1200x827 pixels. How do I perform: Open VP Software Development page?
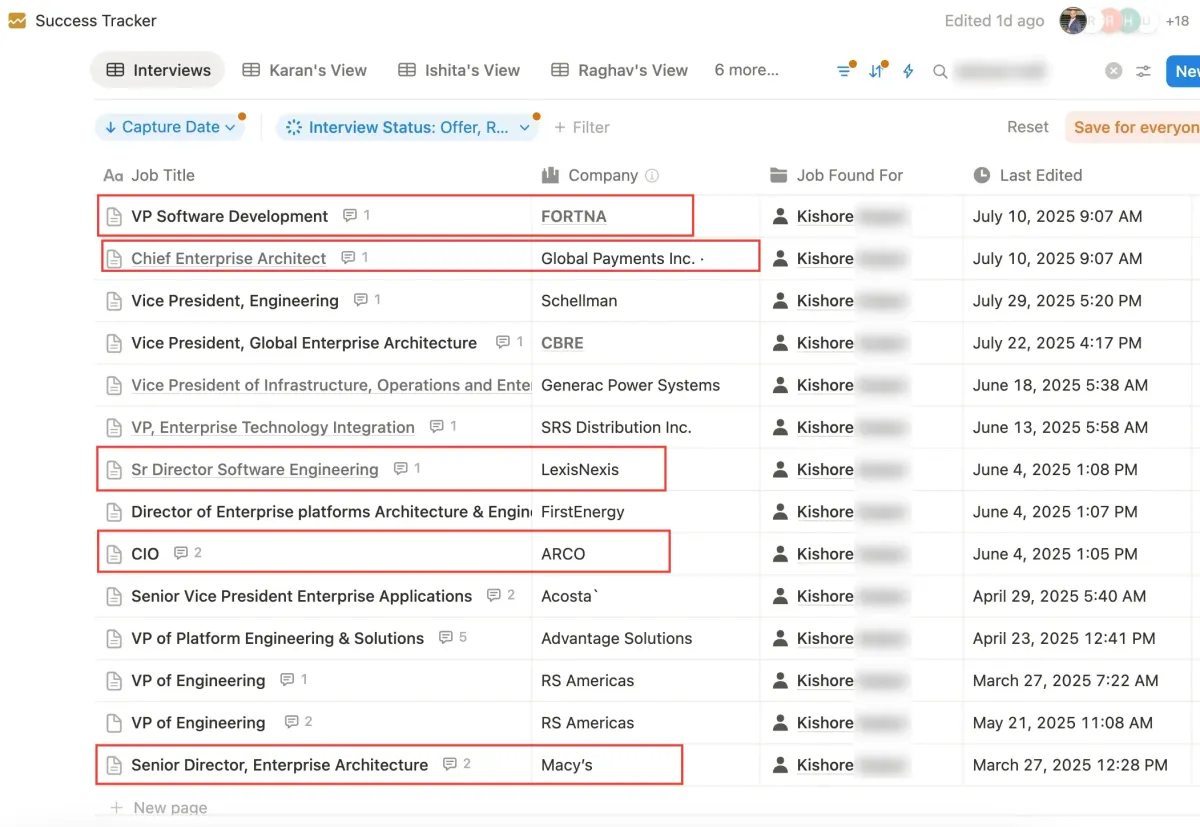[229, 216]
